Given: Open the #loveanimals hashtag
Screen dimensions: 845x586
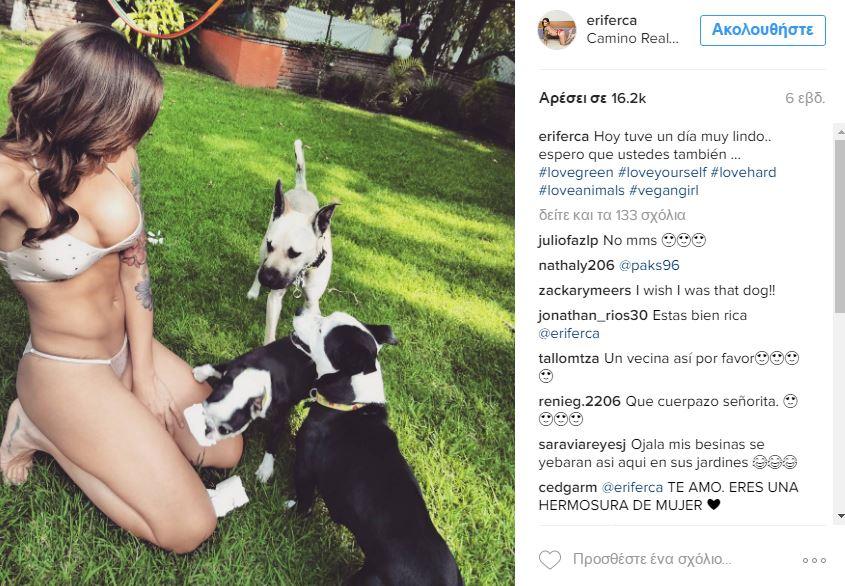Looking at the screenshot, I should click(x=581, y=190).
